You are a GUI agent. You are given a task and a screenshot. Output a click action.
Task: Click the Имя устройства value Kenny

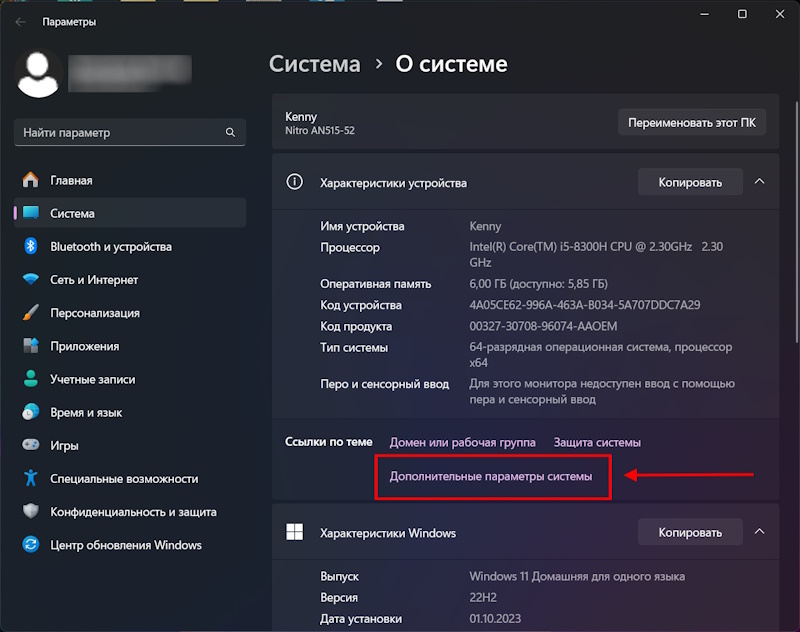(x=485, y=226)
